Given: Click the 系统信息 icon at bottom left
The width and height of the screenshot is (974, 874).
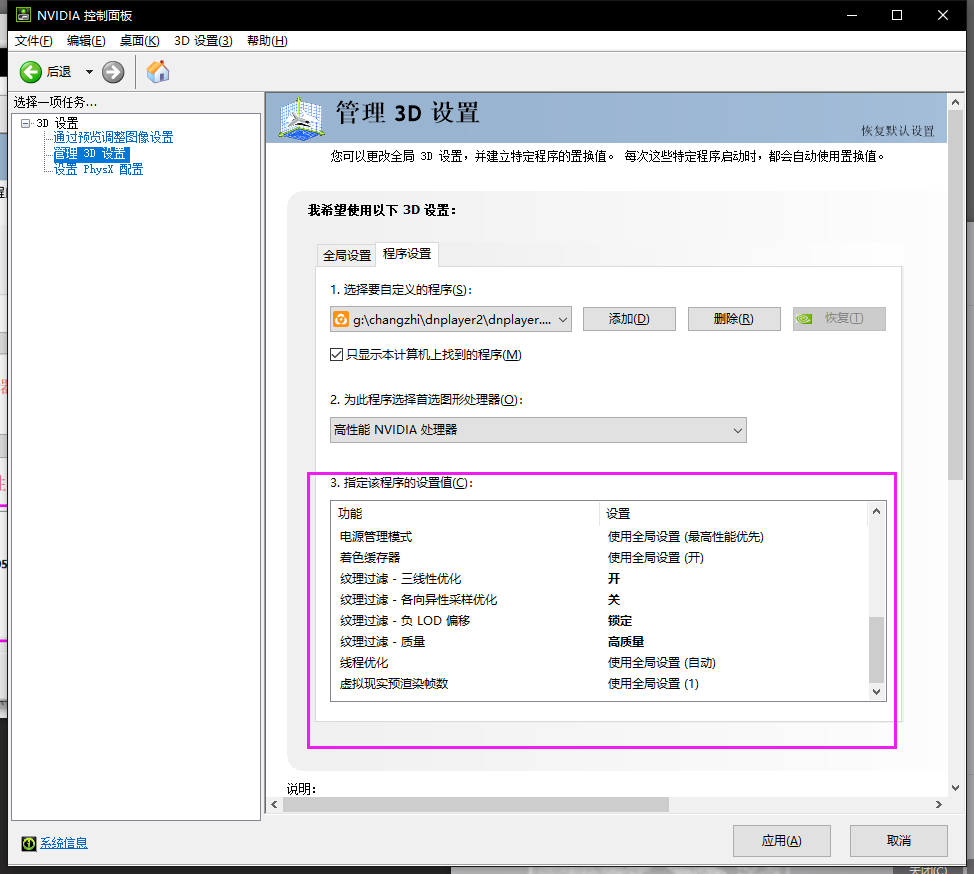Looking at the screenshot, I should click(x=28, y=843).
